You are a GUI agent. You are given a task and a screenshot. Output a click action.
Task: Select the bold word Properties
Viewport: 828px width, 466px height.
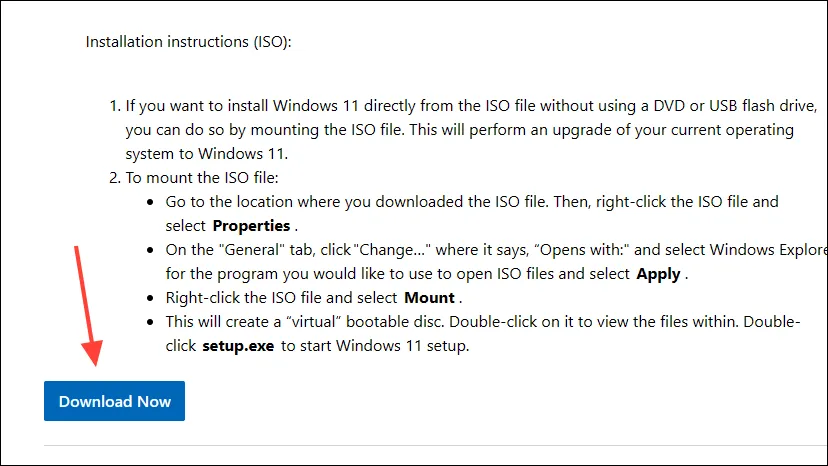coord(251,226)
